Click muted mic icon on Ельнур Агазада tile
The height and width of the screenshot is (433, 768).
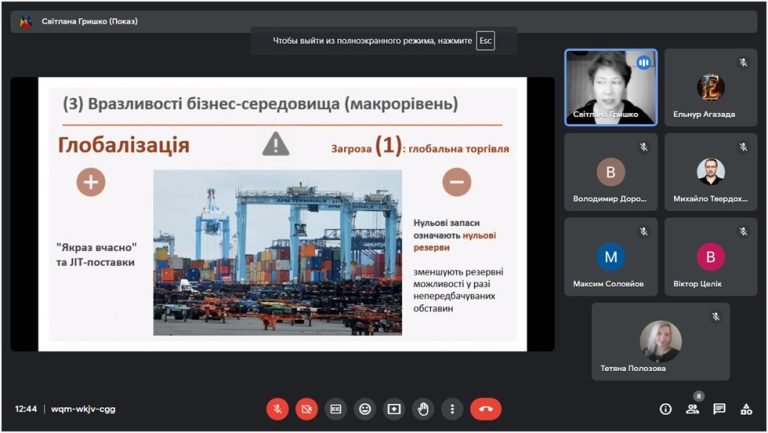744,62
